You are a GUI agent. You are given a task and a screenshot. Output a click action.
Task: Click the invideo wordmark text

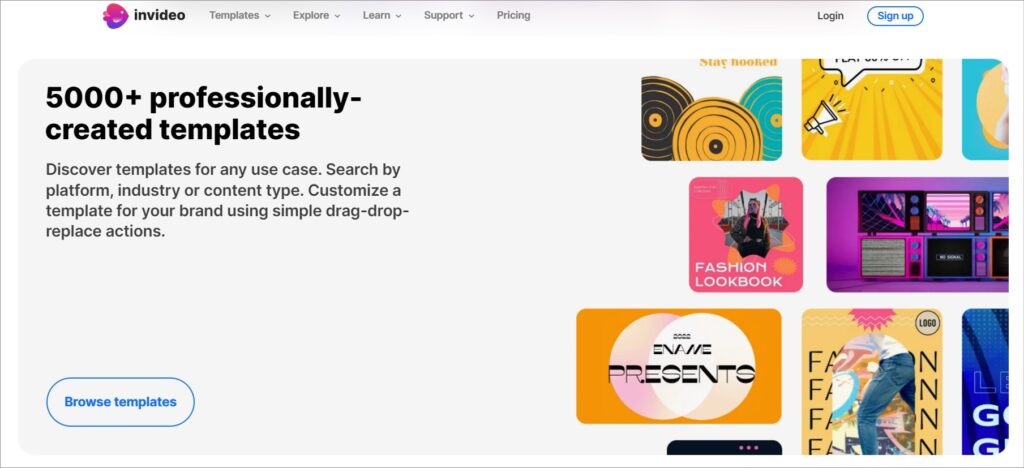pyautogui.click(x=159, y=15)
